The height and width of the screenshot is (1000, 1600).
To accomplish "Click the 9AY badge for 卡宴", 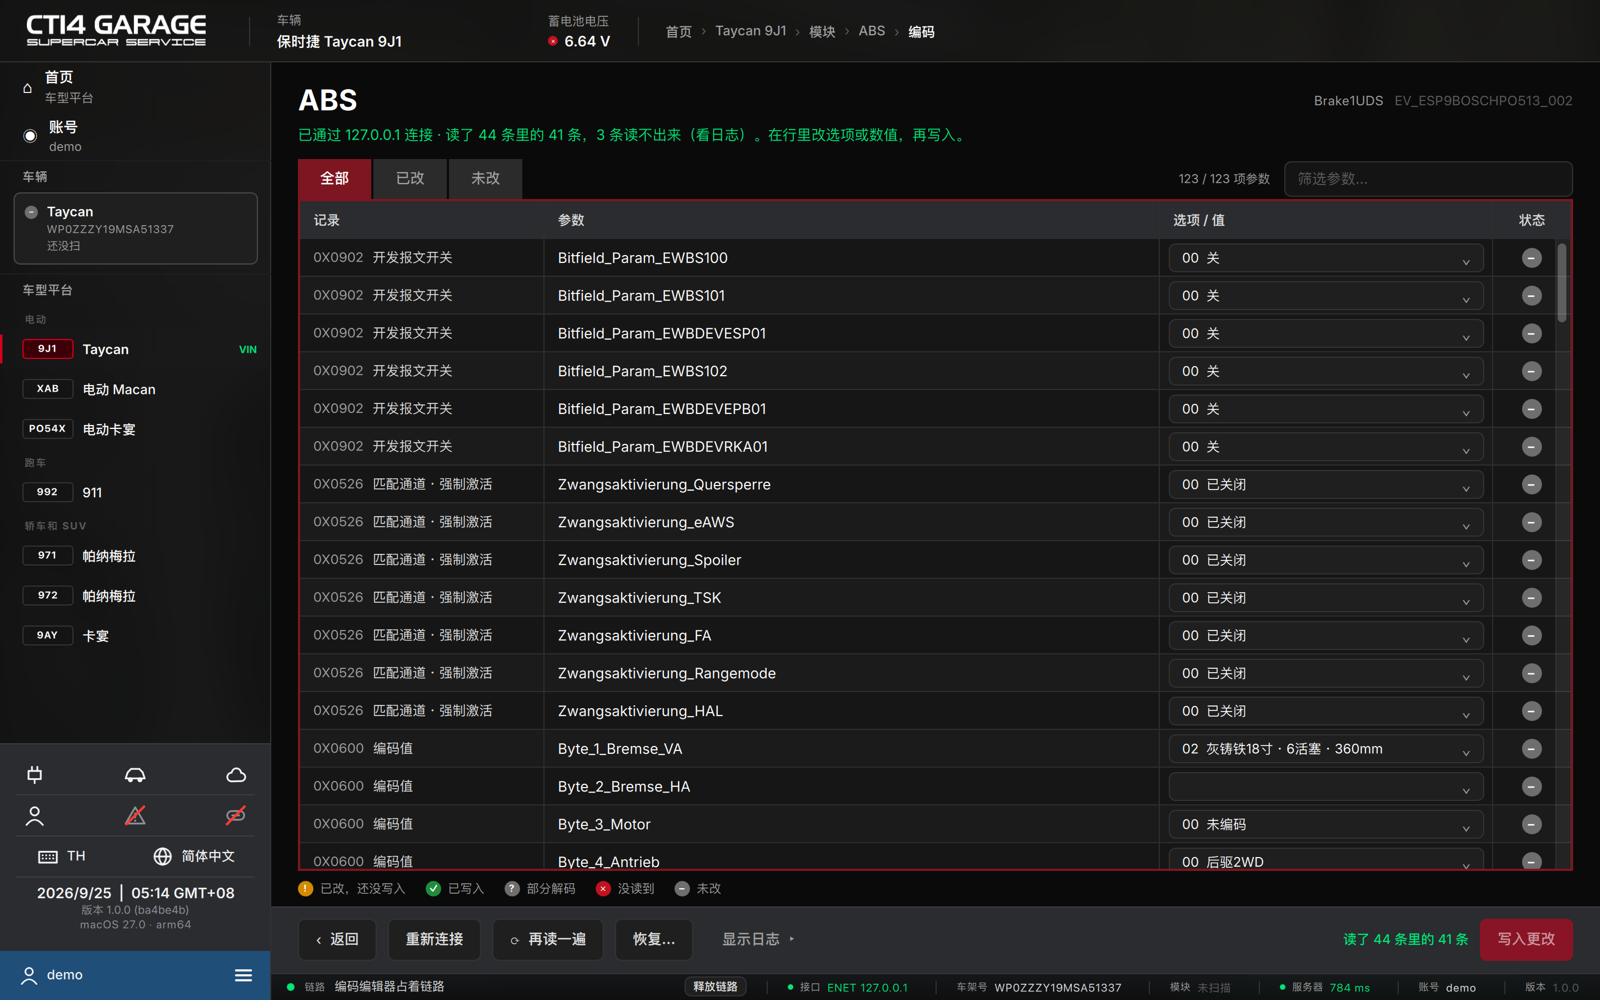I will (x=47, y=635).
